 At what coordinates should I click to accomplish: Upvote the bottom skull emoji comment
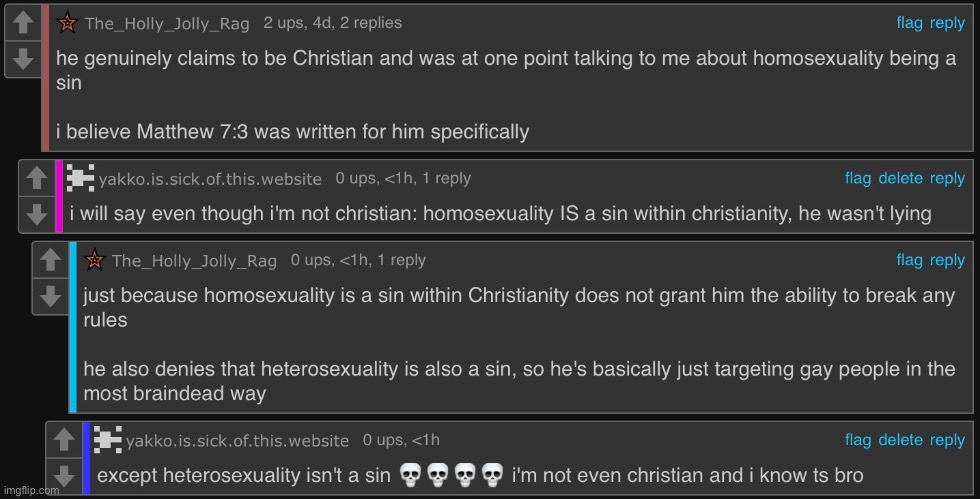click(x=64, y=441)
